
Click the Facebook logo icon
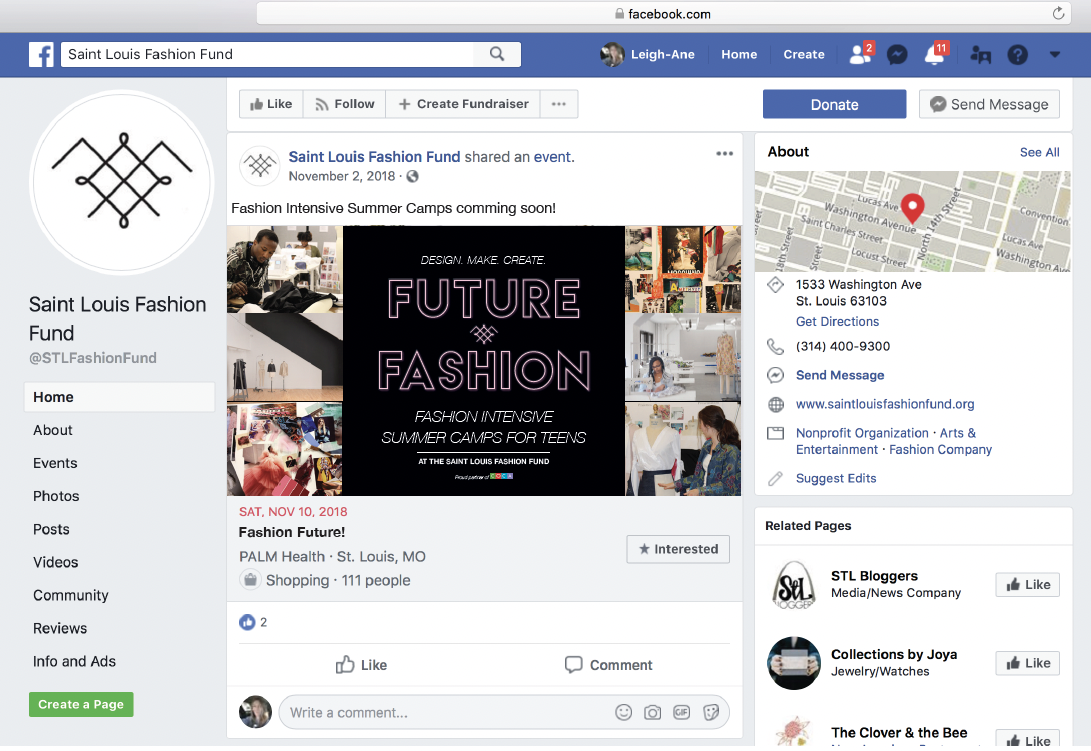(x=41, y=54)
